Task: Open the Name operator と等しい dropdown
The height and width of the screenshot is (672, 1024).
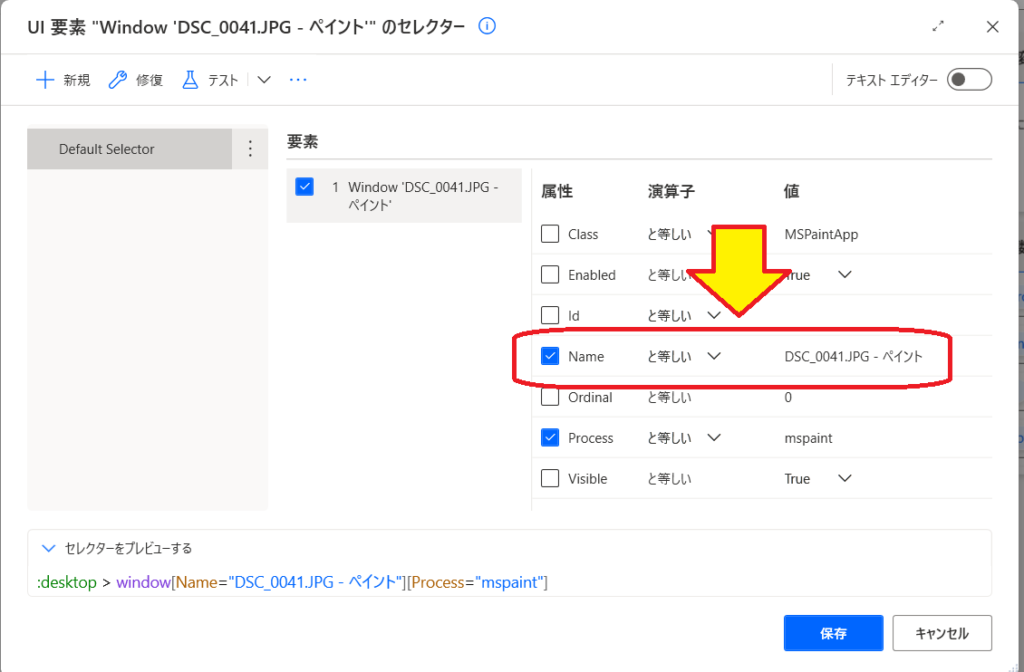Action: (714, 356)
